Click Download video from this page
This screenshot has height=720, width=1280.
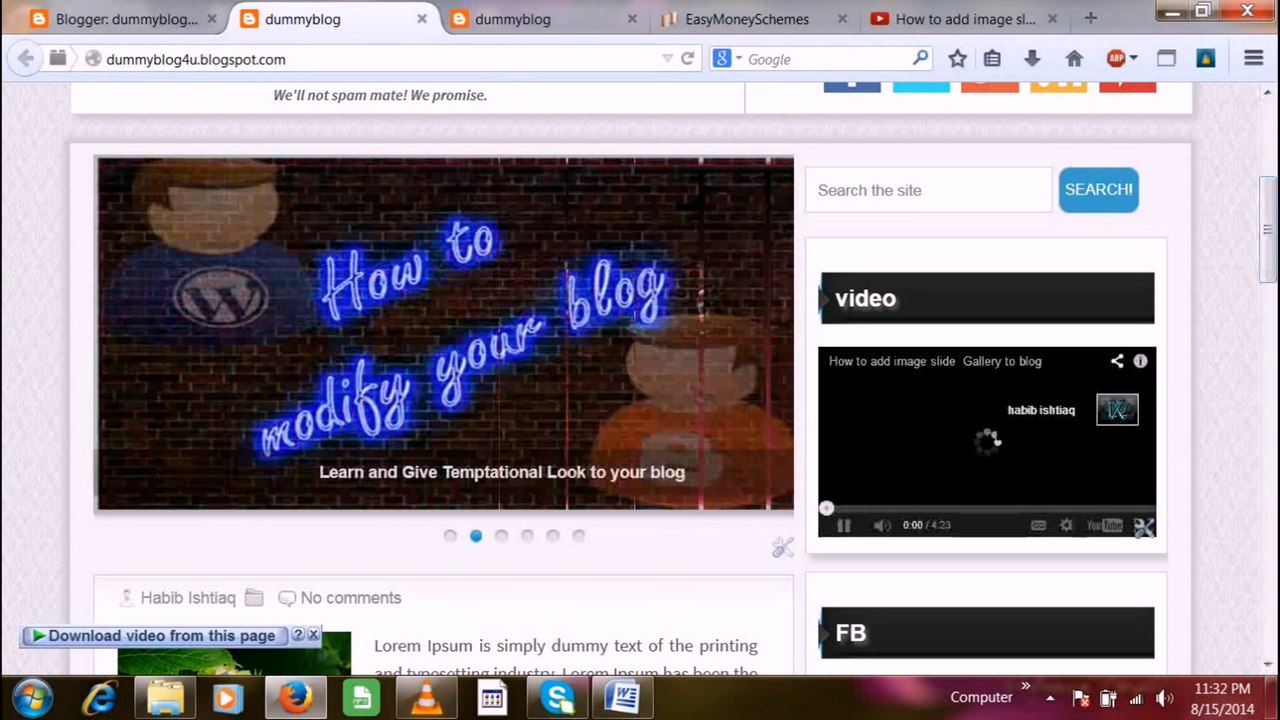161,635
